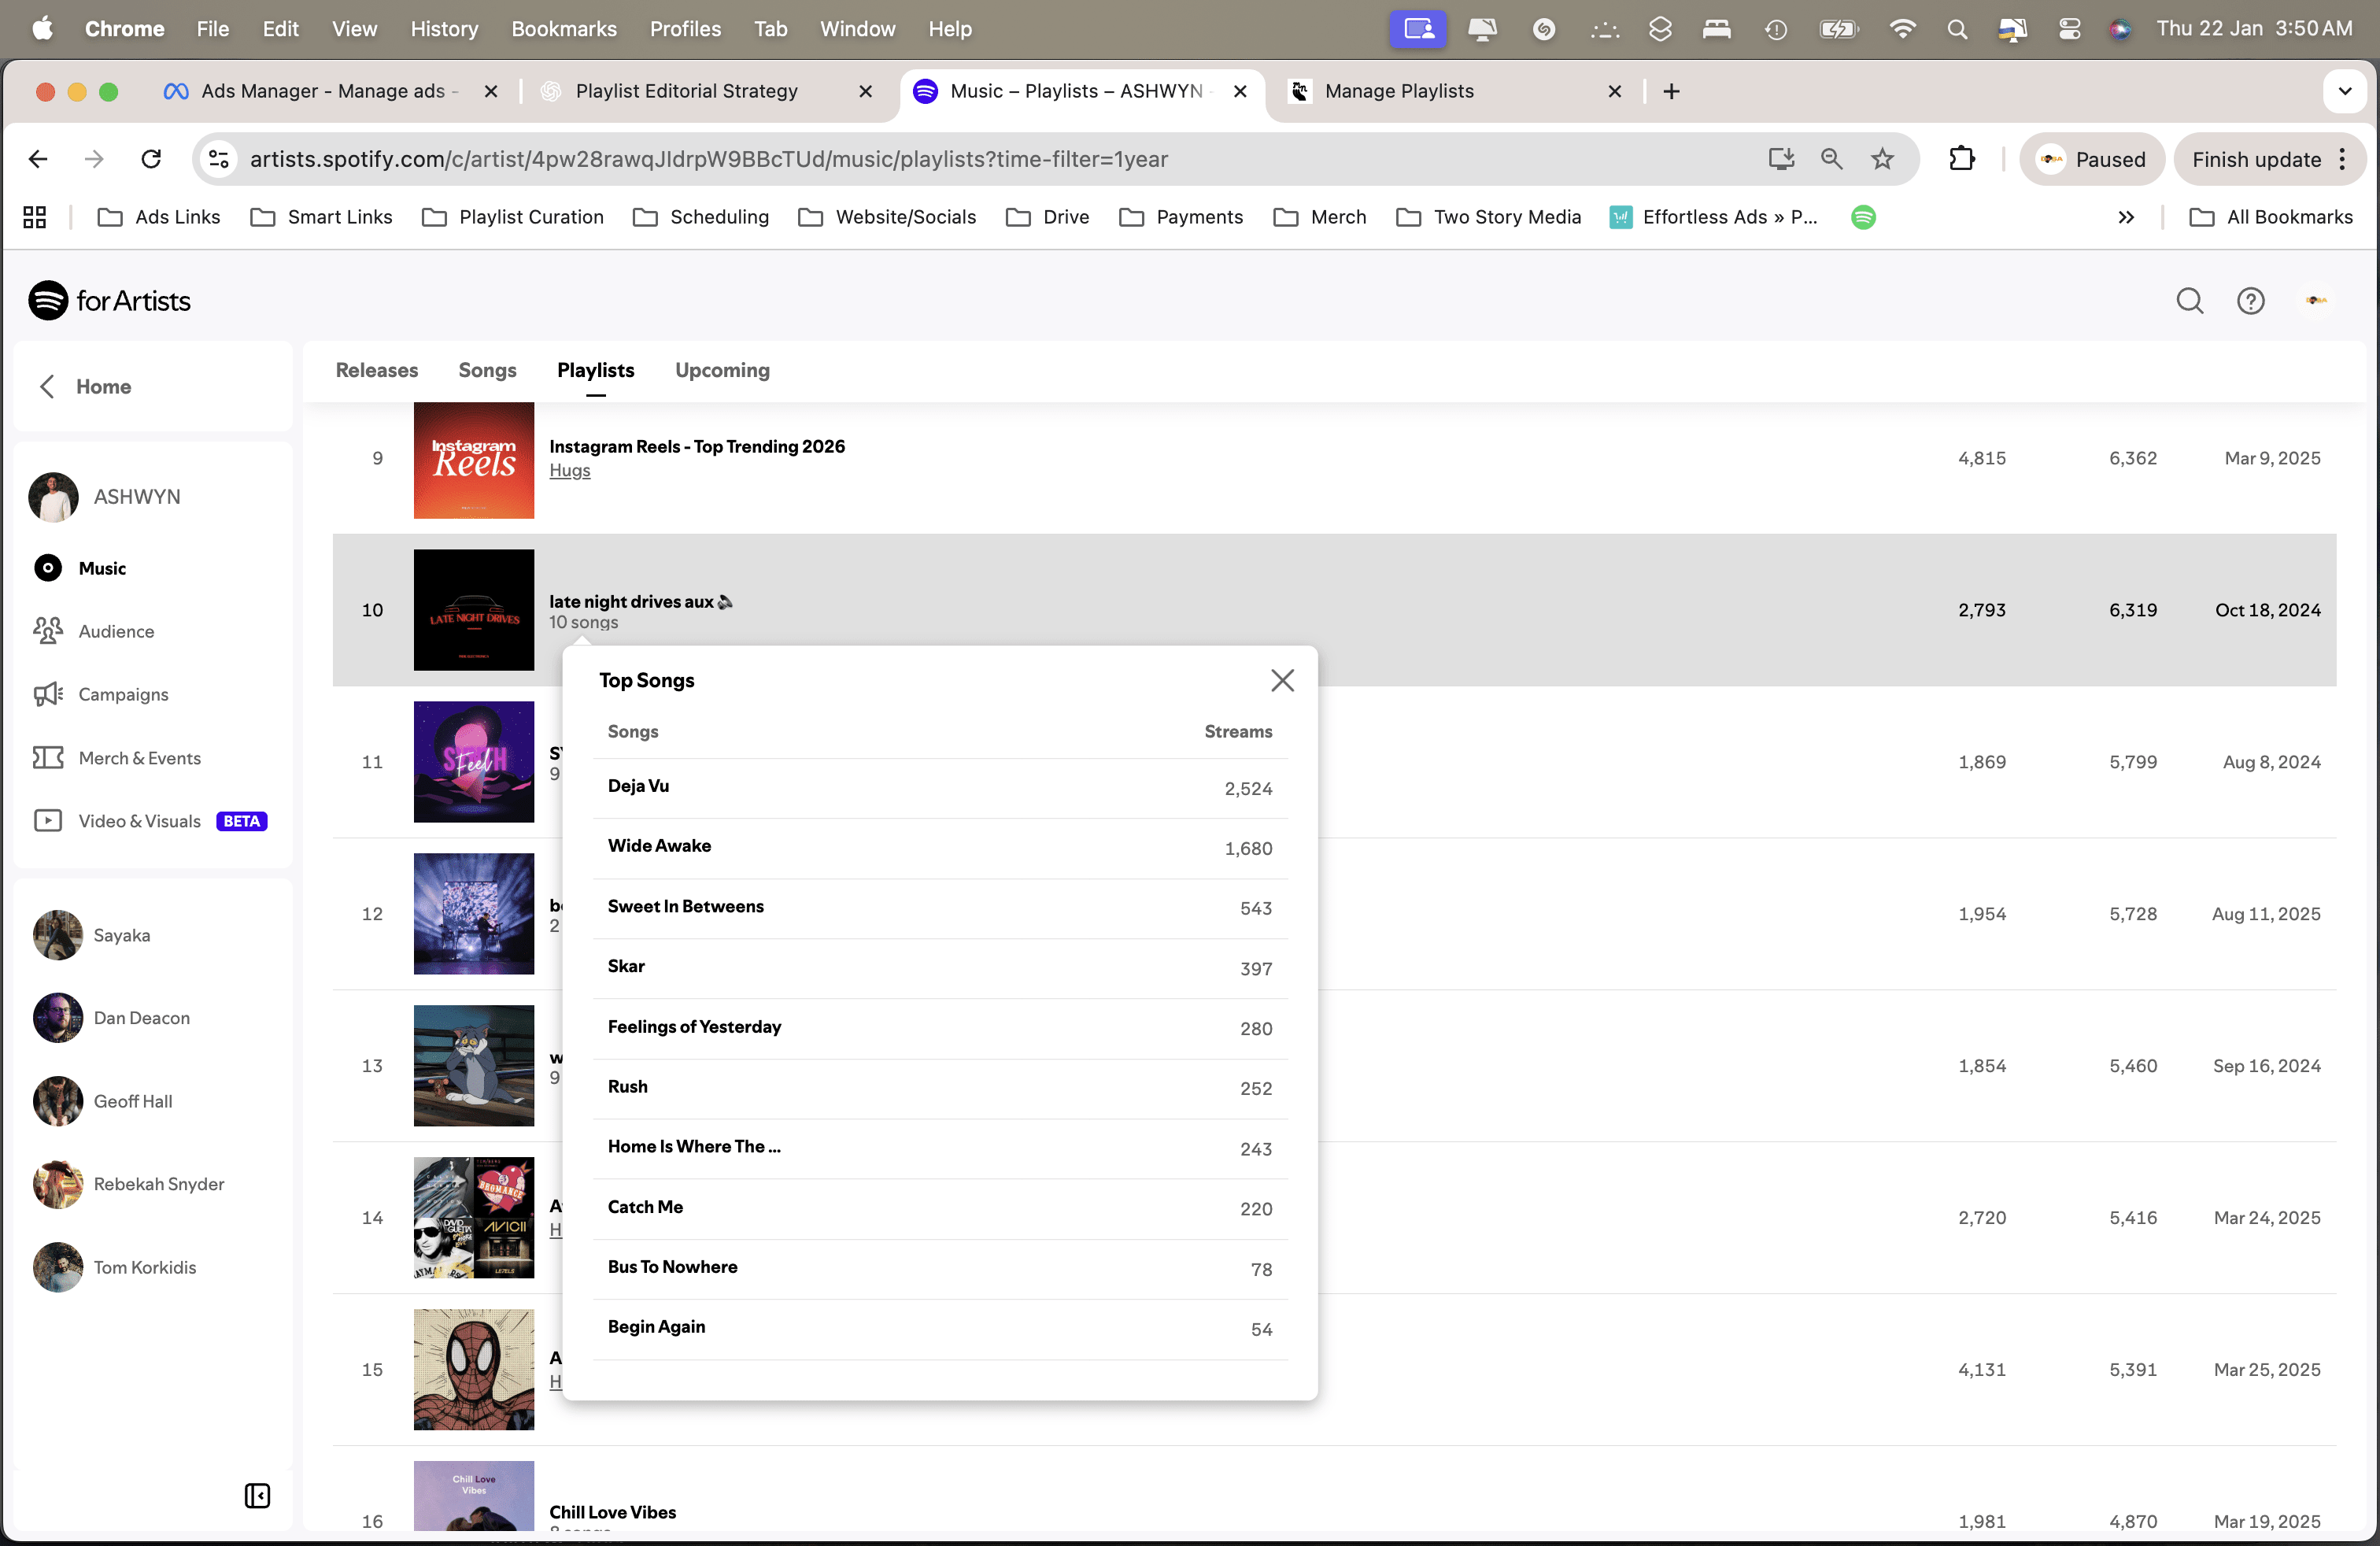Open Video & Visuals beta section

click(139, 821)
